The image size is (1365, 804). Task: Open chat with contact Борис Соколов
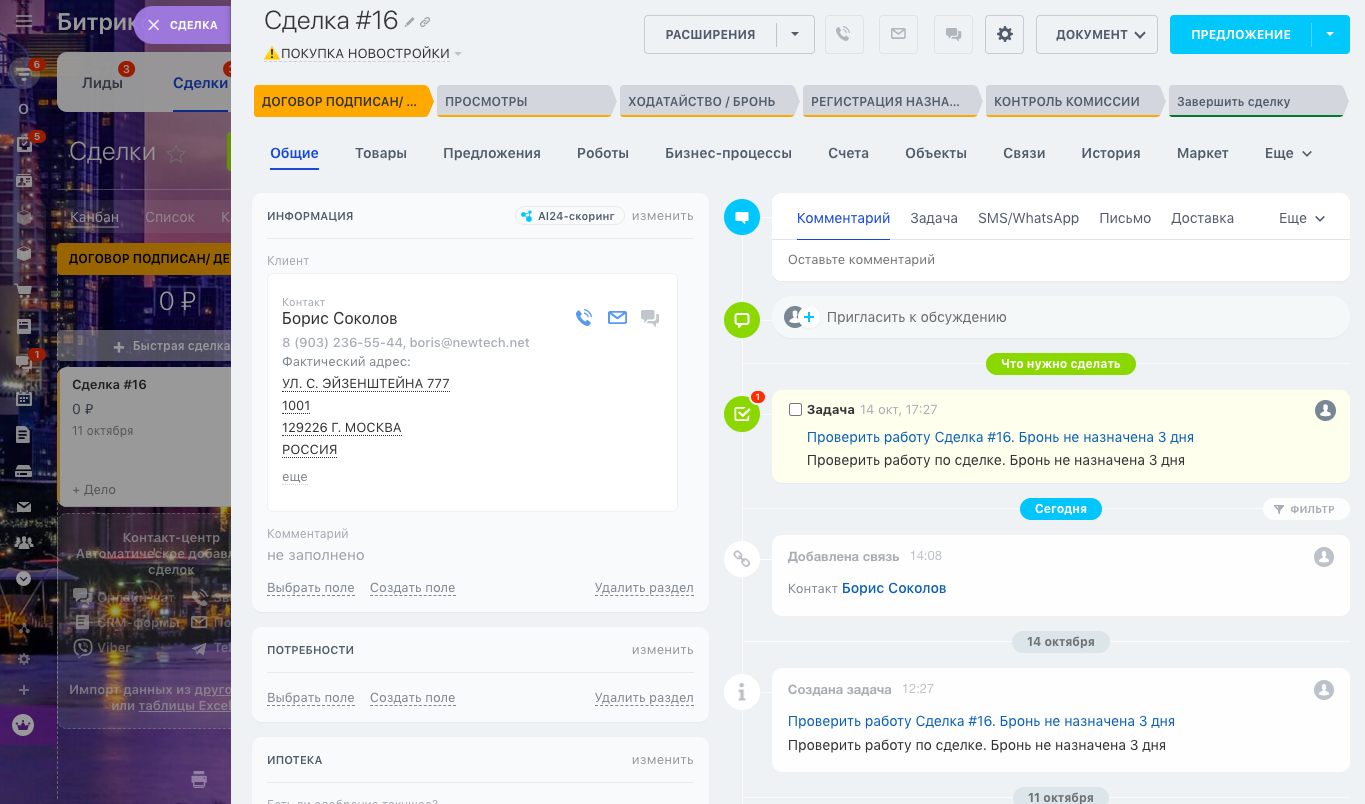pyautogui.click(x=650, y=318)
